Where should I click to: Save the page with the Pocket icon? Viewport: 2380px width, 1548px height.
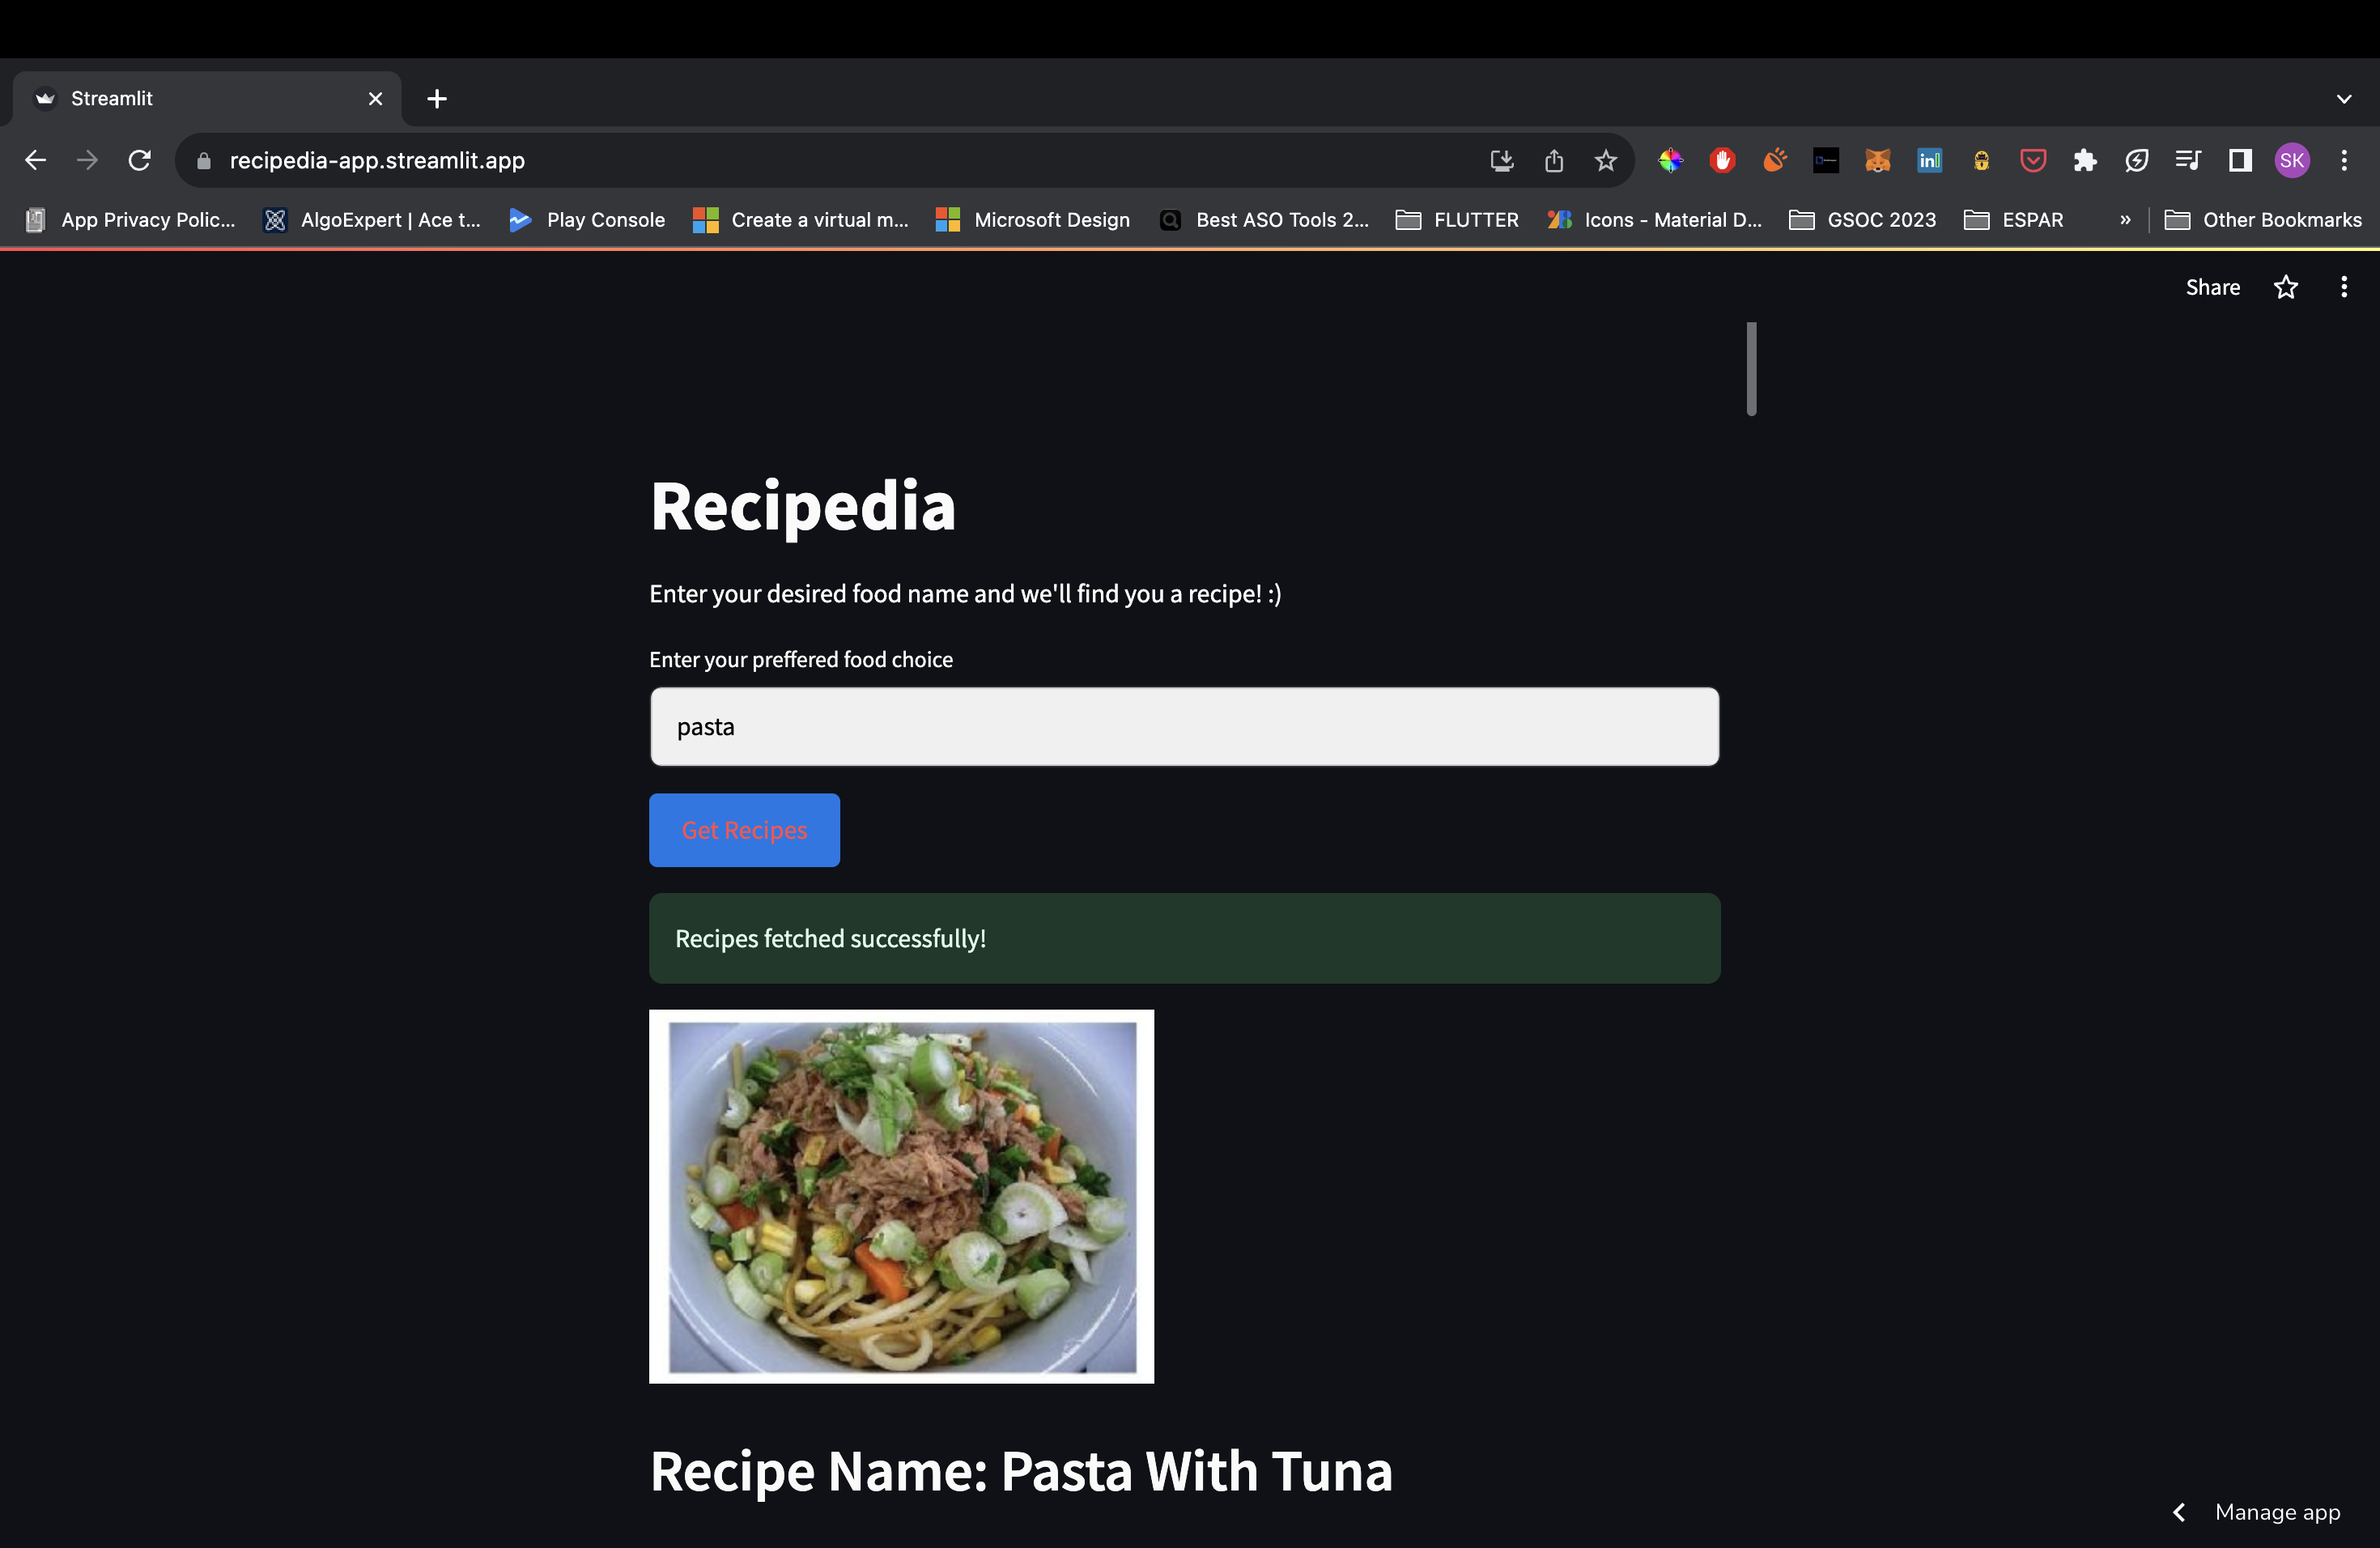coord(2033,160)
